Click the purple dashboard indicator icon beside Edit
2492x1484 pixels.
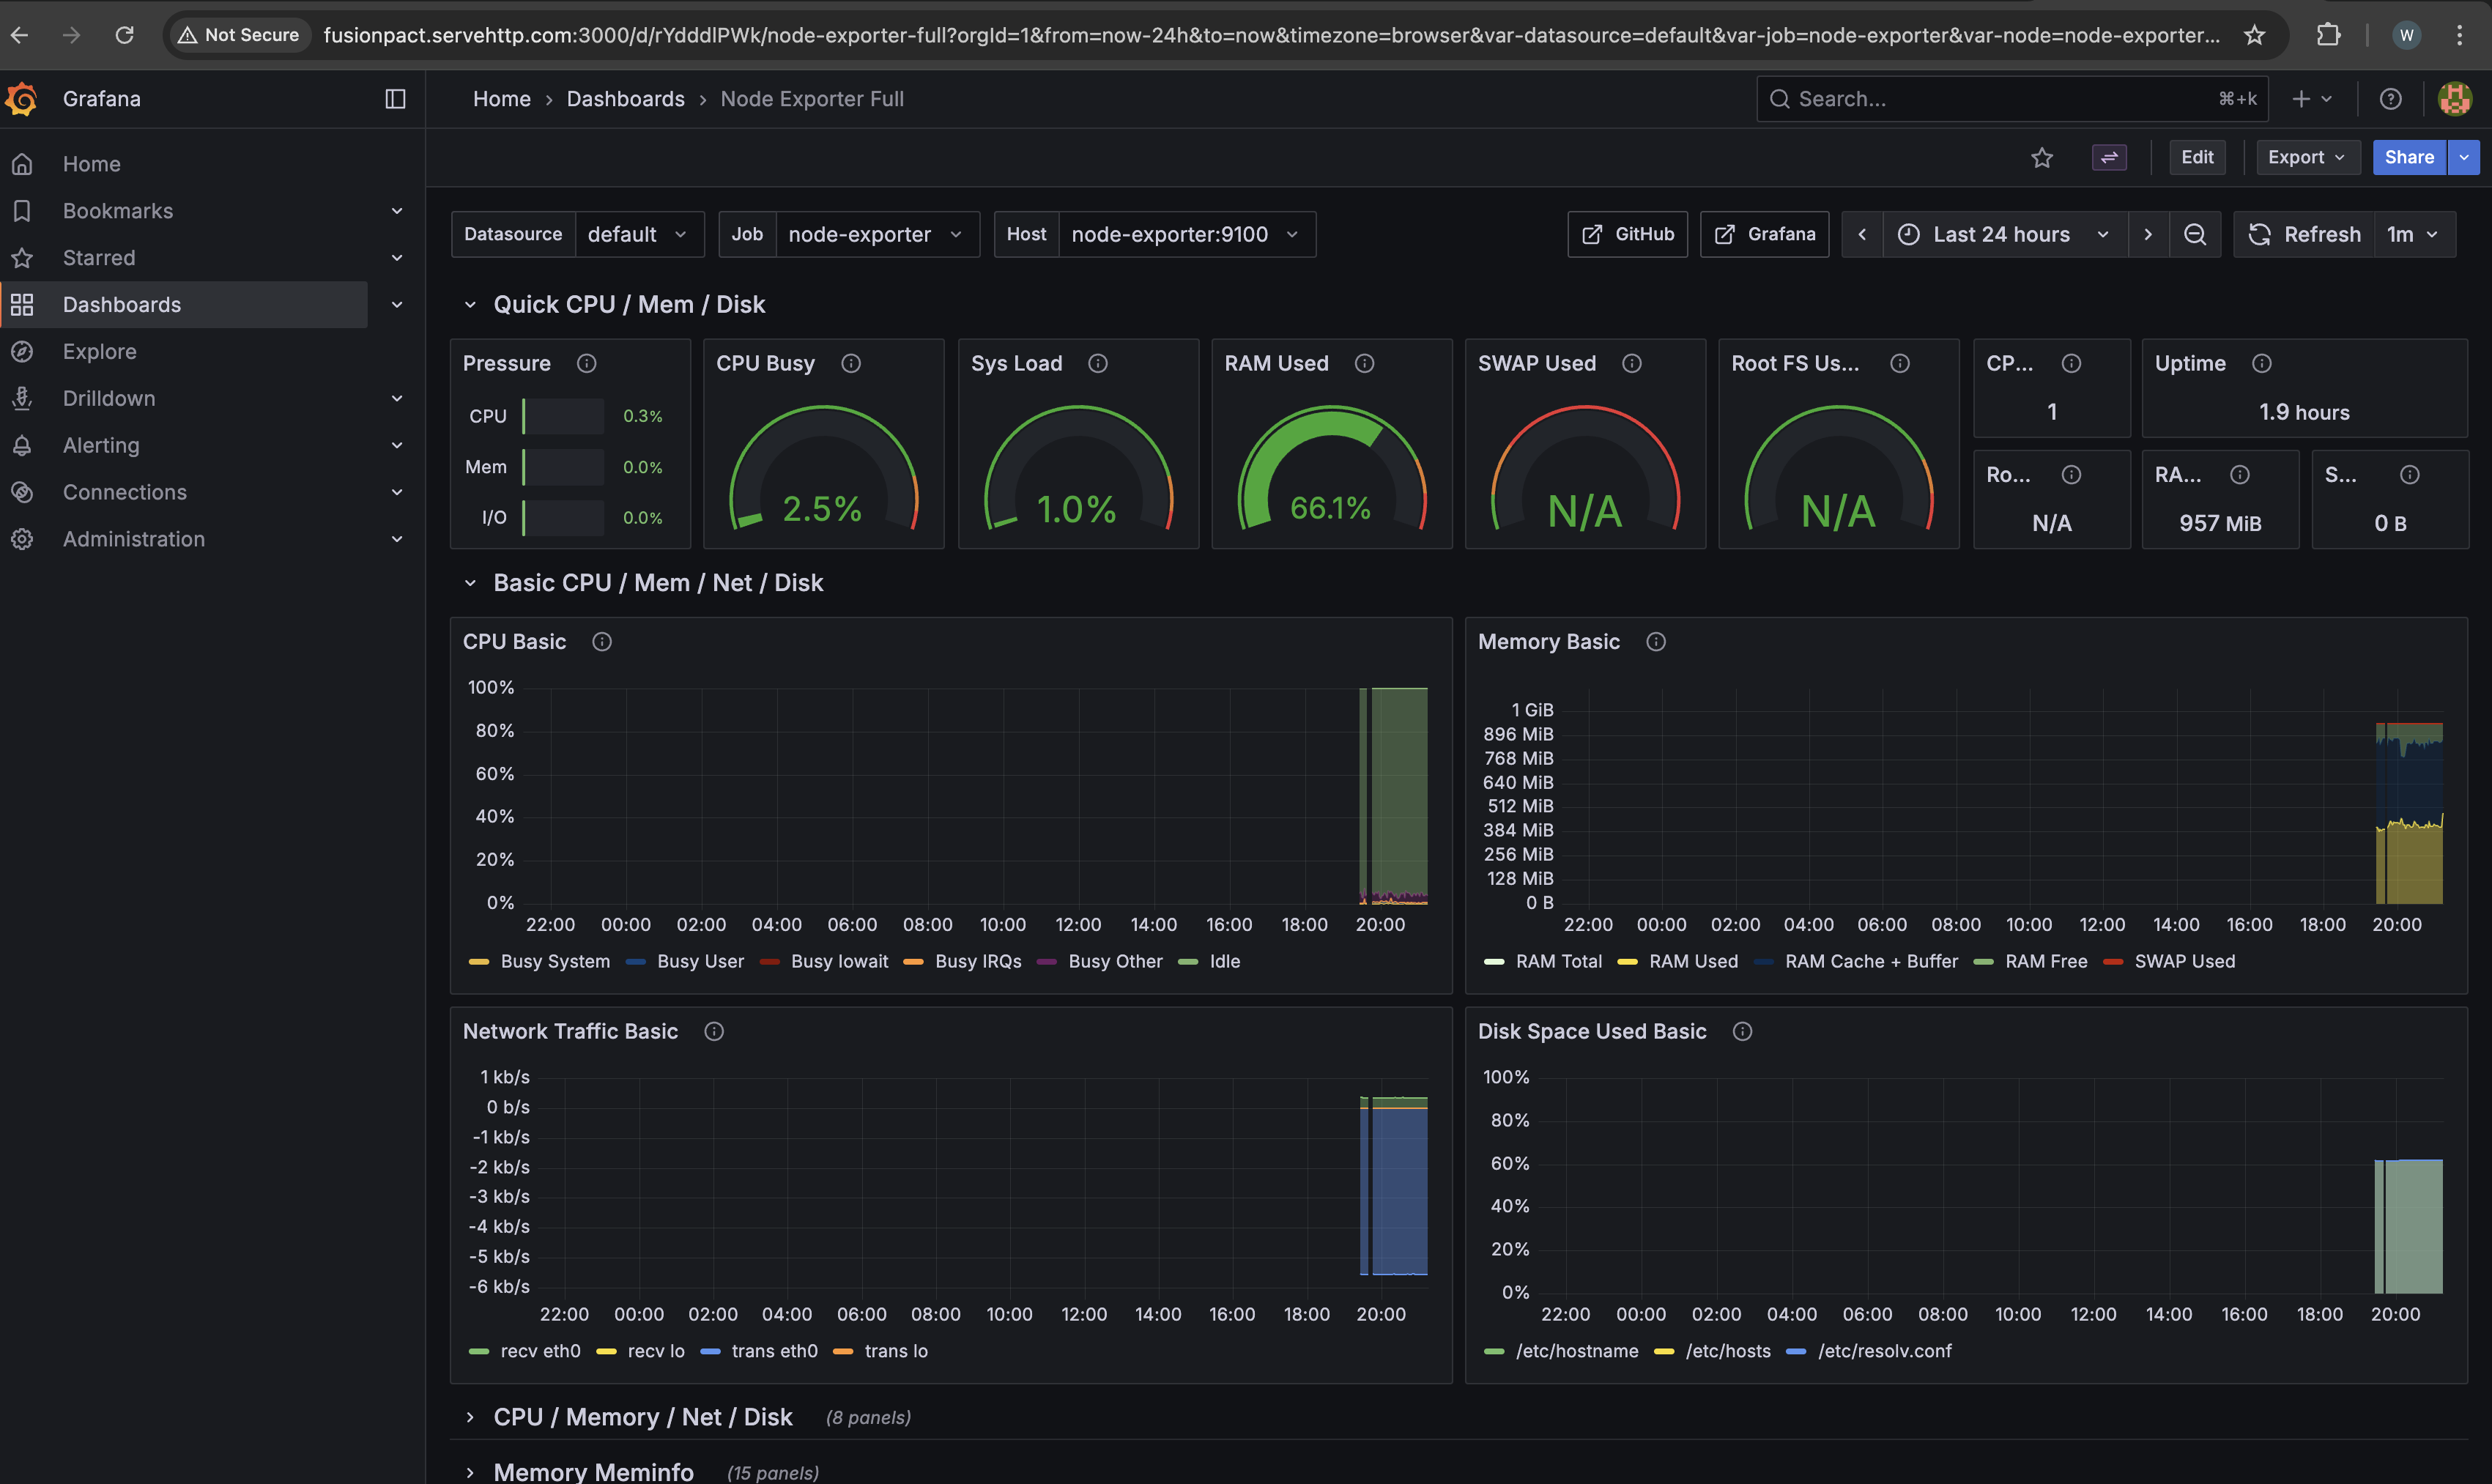tap(2109, 157)
